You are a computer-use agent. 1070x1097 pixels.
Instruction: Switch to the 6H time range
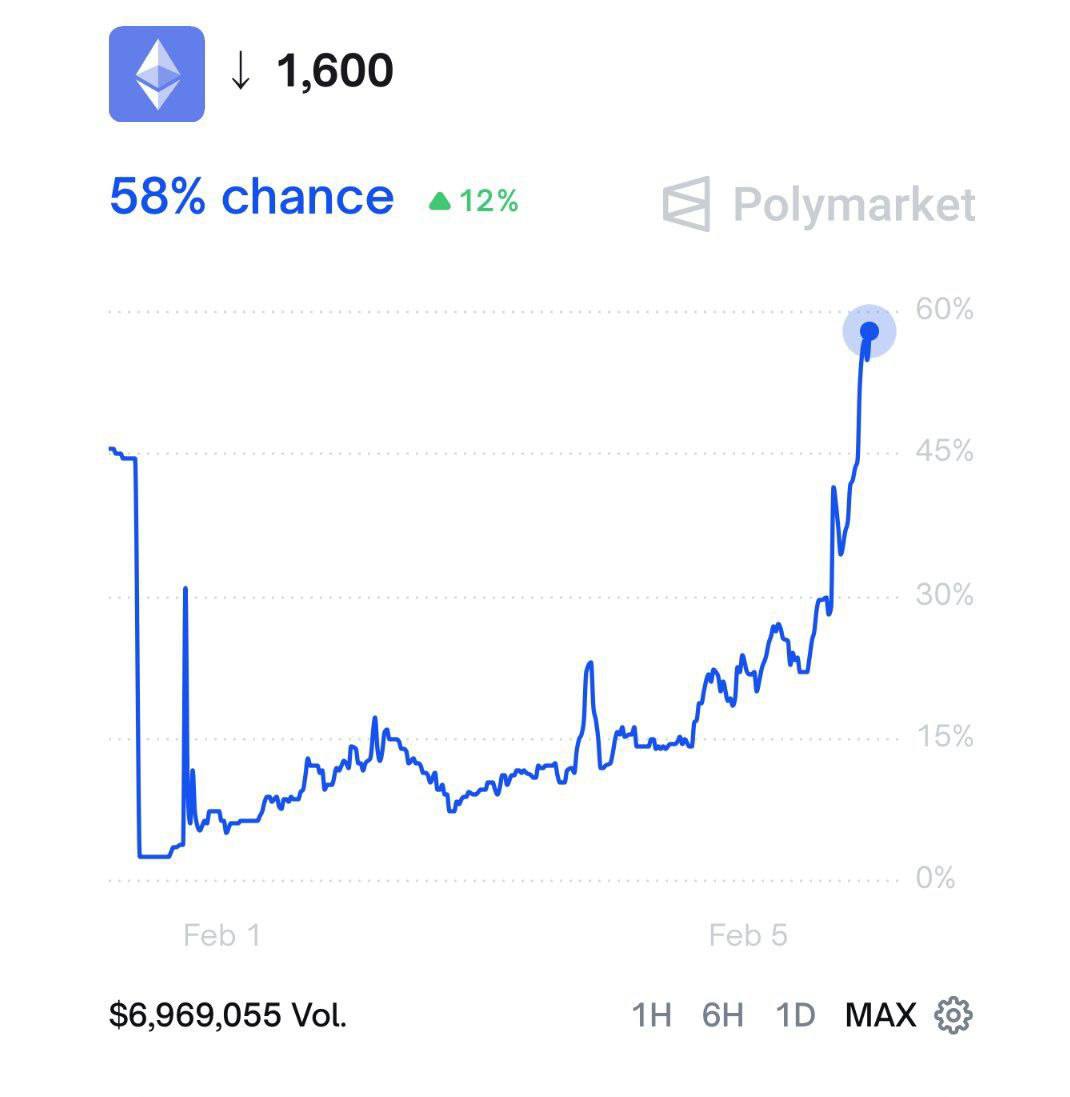click(x=723, y=1015)
